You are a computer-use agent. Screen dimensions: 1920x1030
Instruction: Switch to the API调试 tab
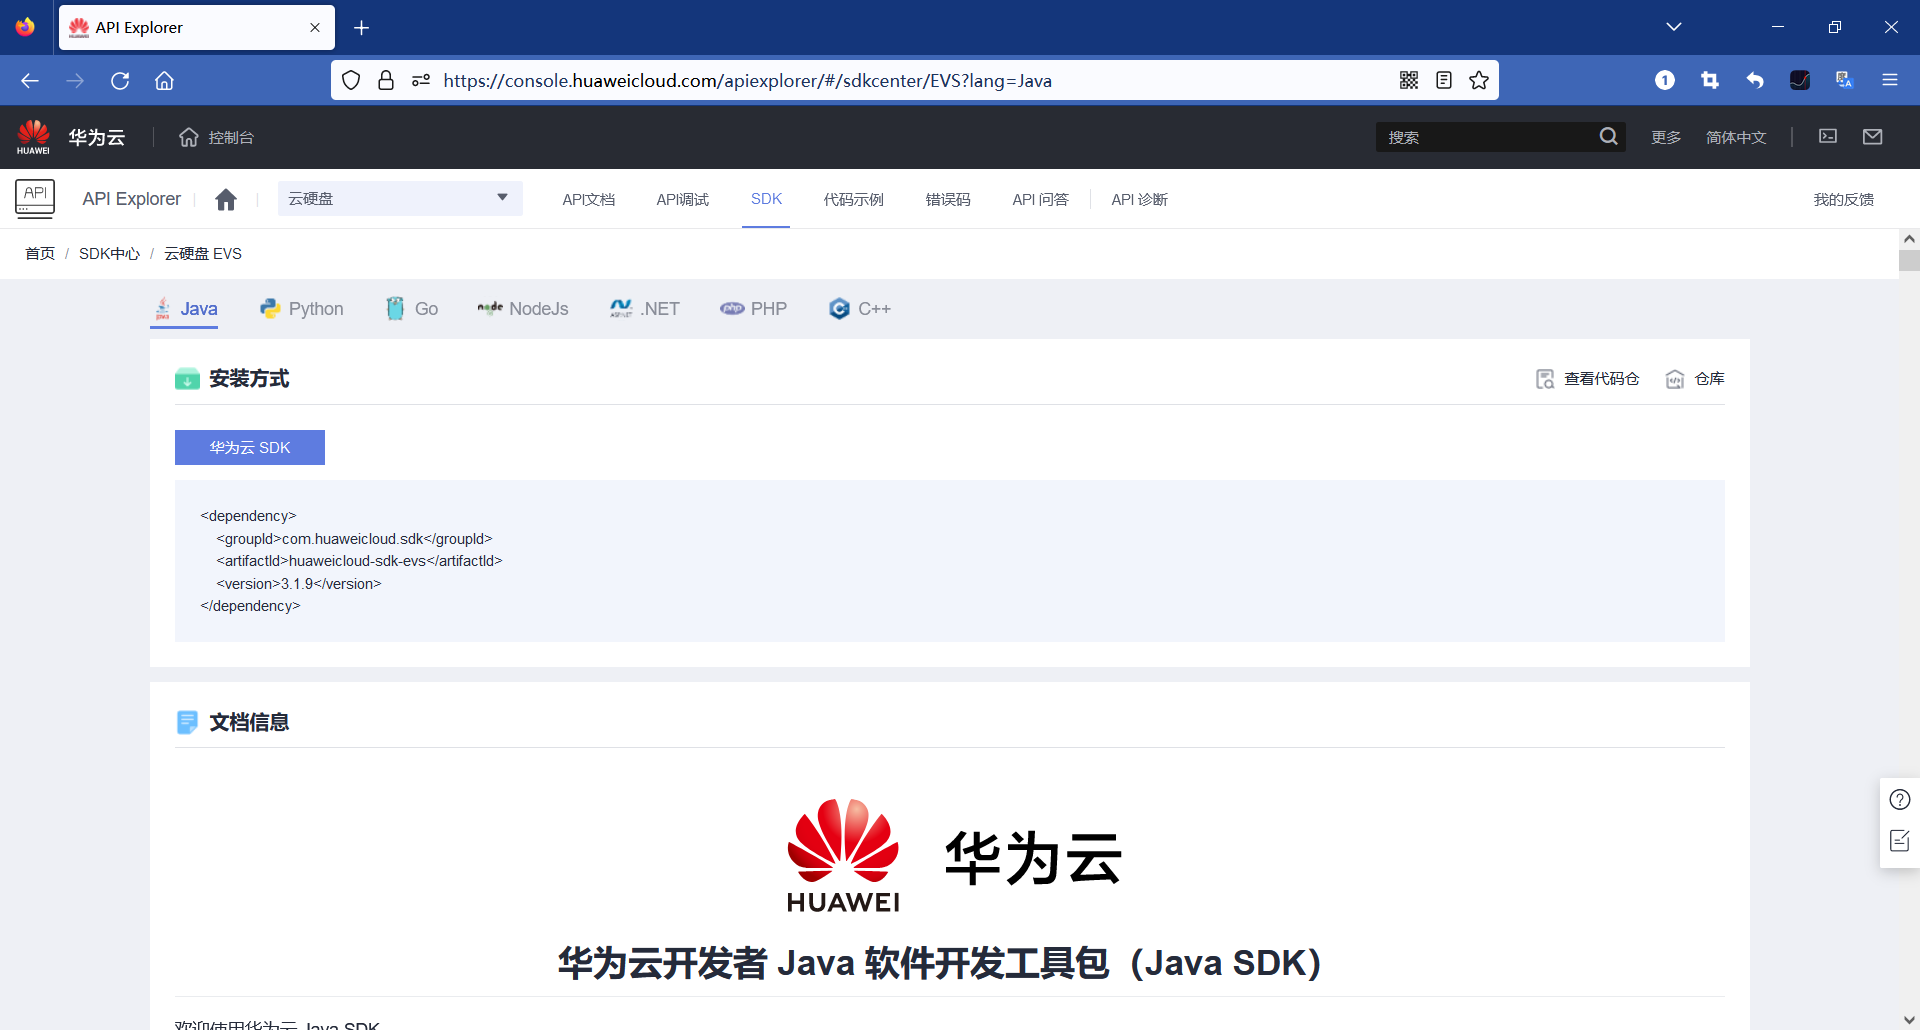click(682, 199)
